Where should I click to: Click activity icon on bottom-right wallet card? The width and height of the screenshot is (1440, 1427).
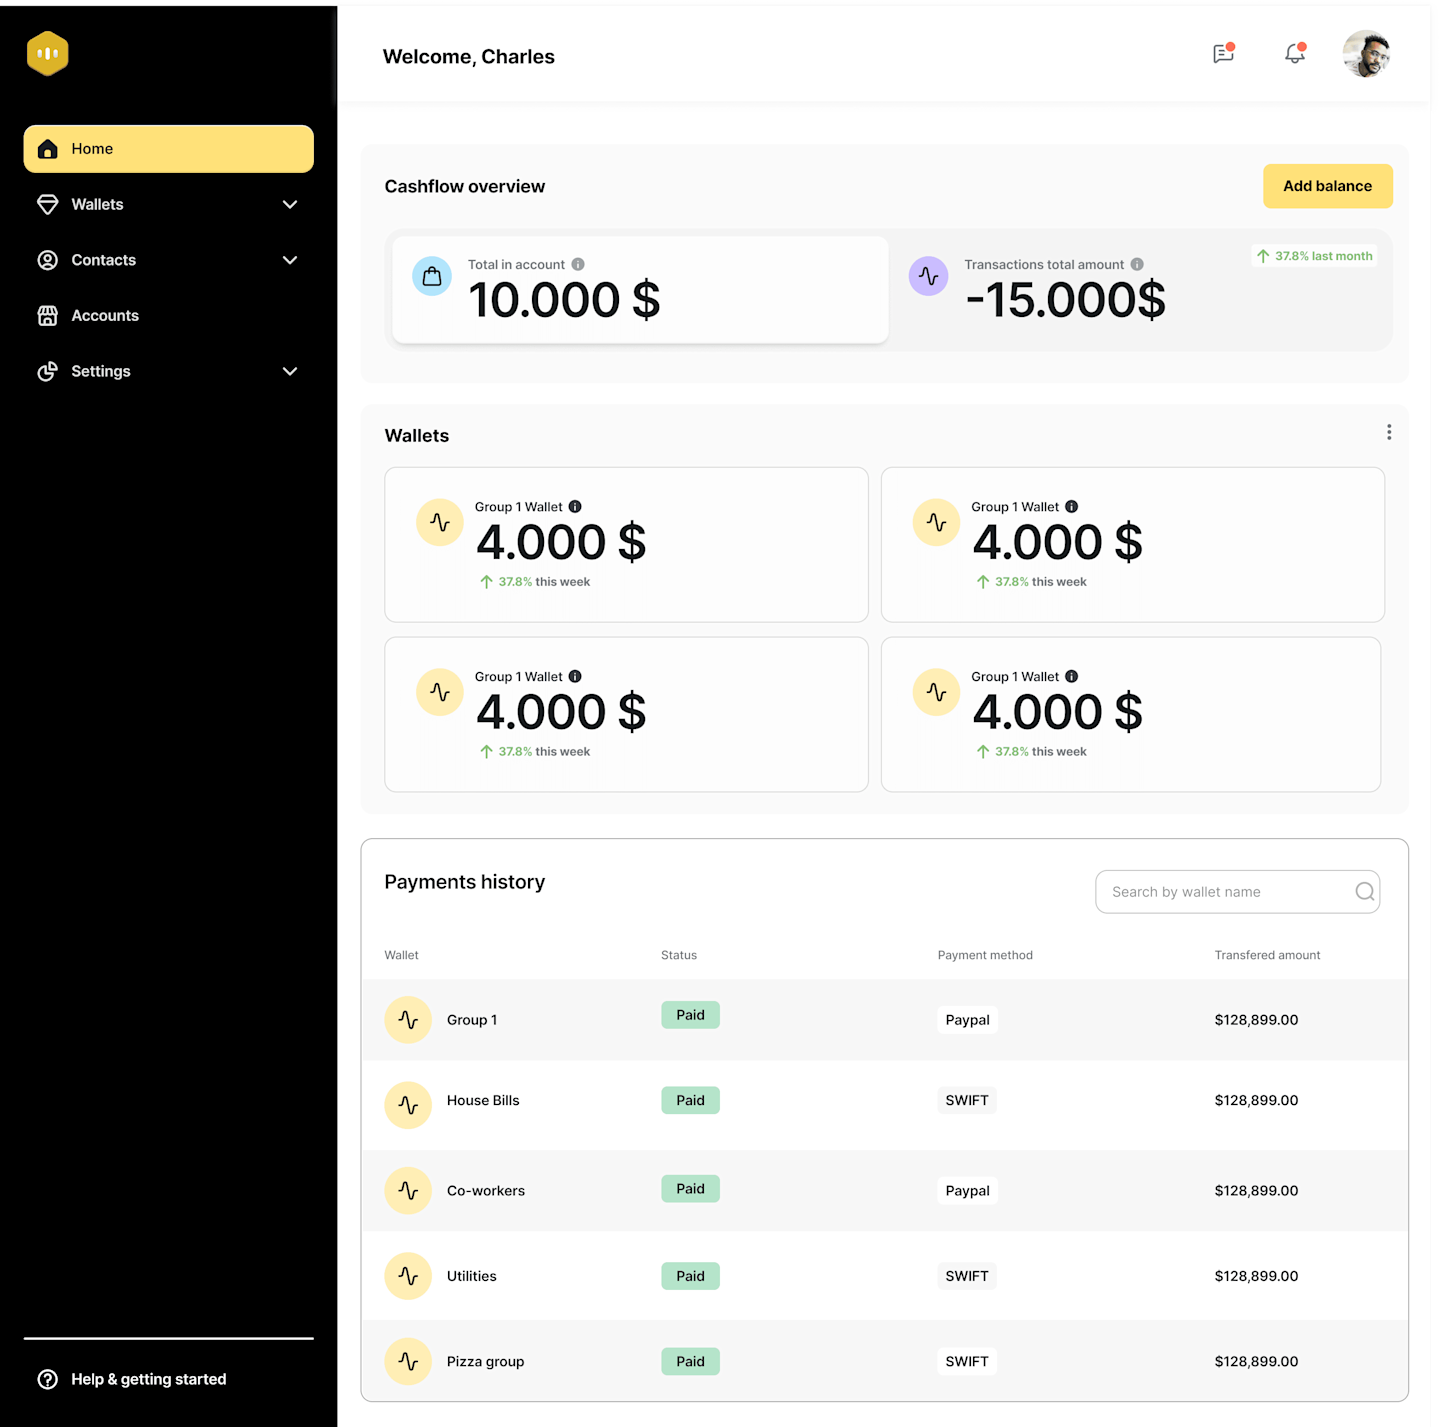[936, 692]
